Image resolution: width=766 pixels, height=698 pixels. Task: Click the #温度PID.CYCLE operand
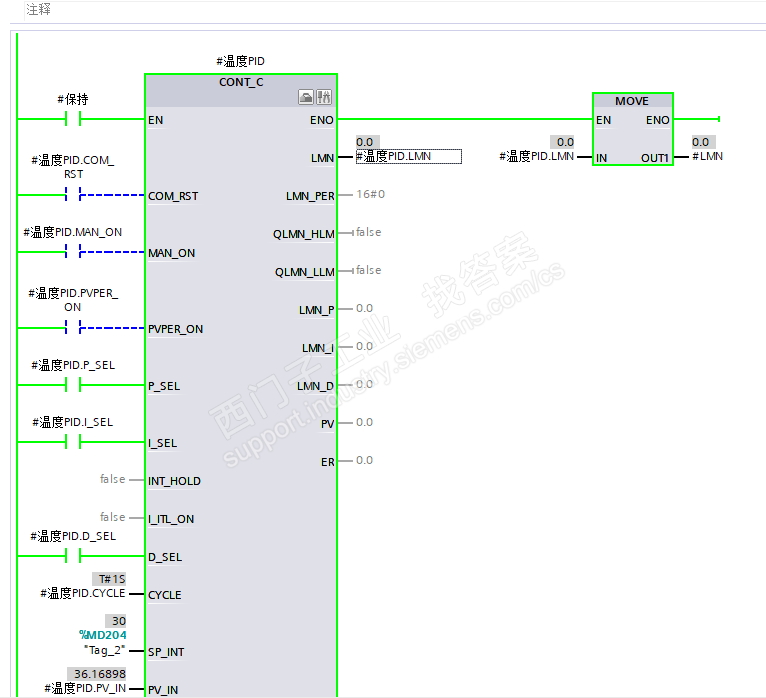click(x=83, y=593)
